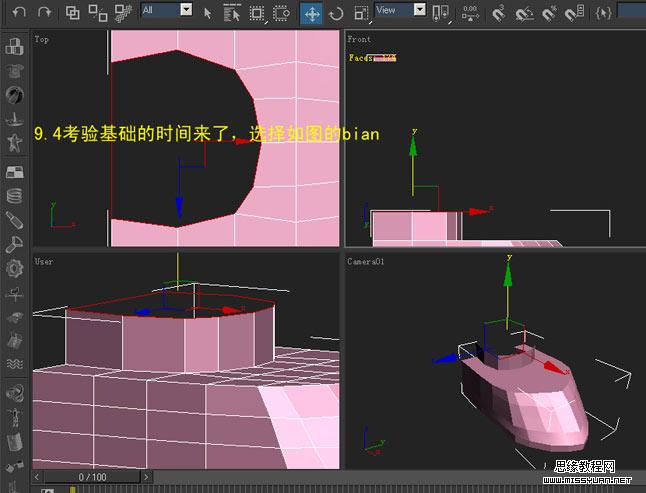Screen dimensions: 646x493
Task: Activate the Unlink Selection tool
Action: click(x=98, y=13)
